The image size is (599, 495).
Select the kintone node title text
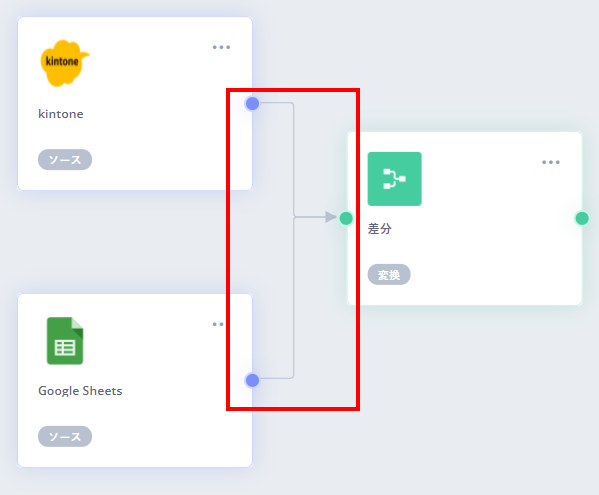(61, 114)
